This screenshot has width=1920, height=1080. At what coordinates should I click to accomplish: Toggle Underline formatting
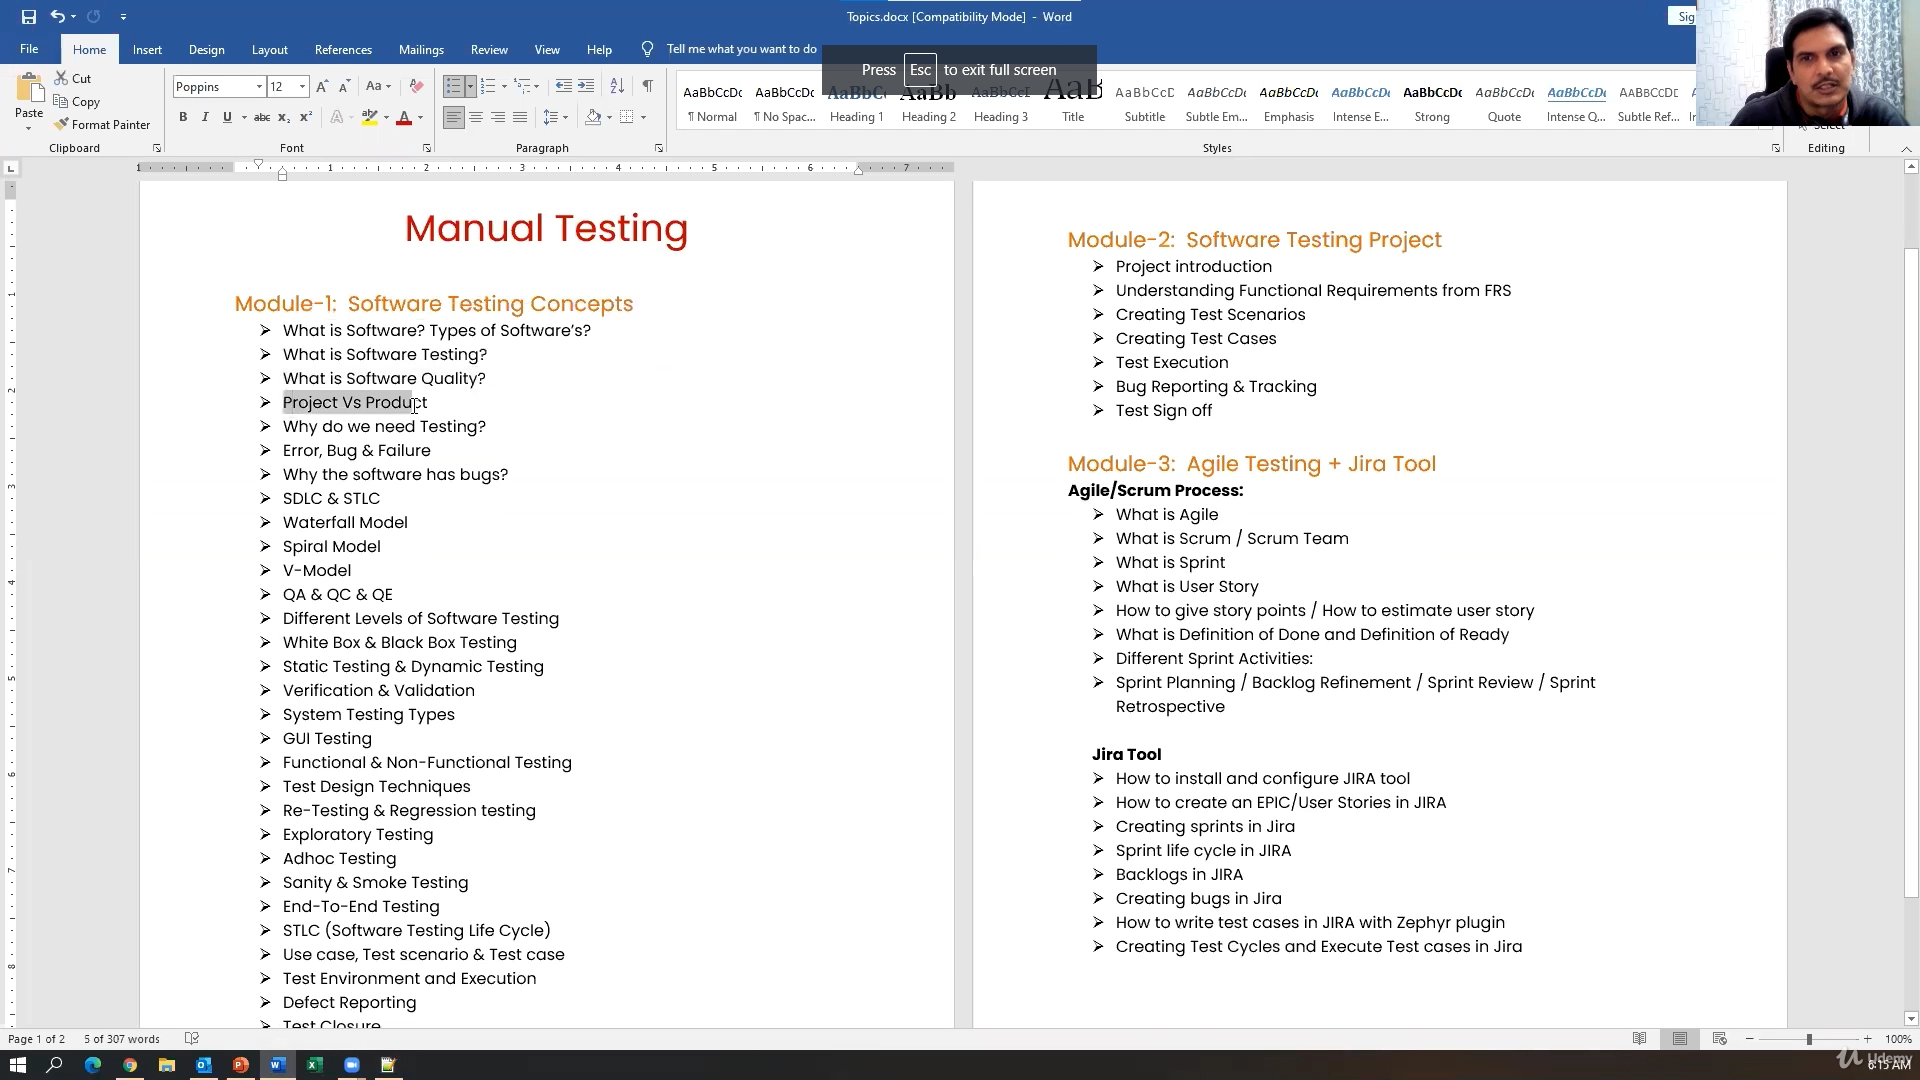227,118
